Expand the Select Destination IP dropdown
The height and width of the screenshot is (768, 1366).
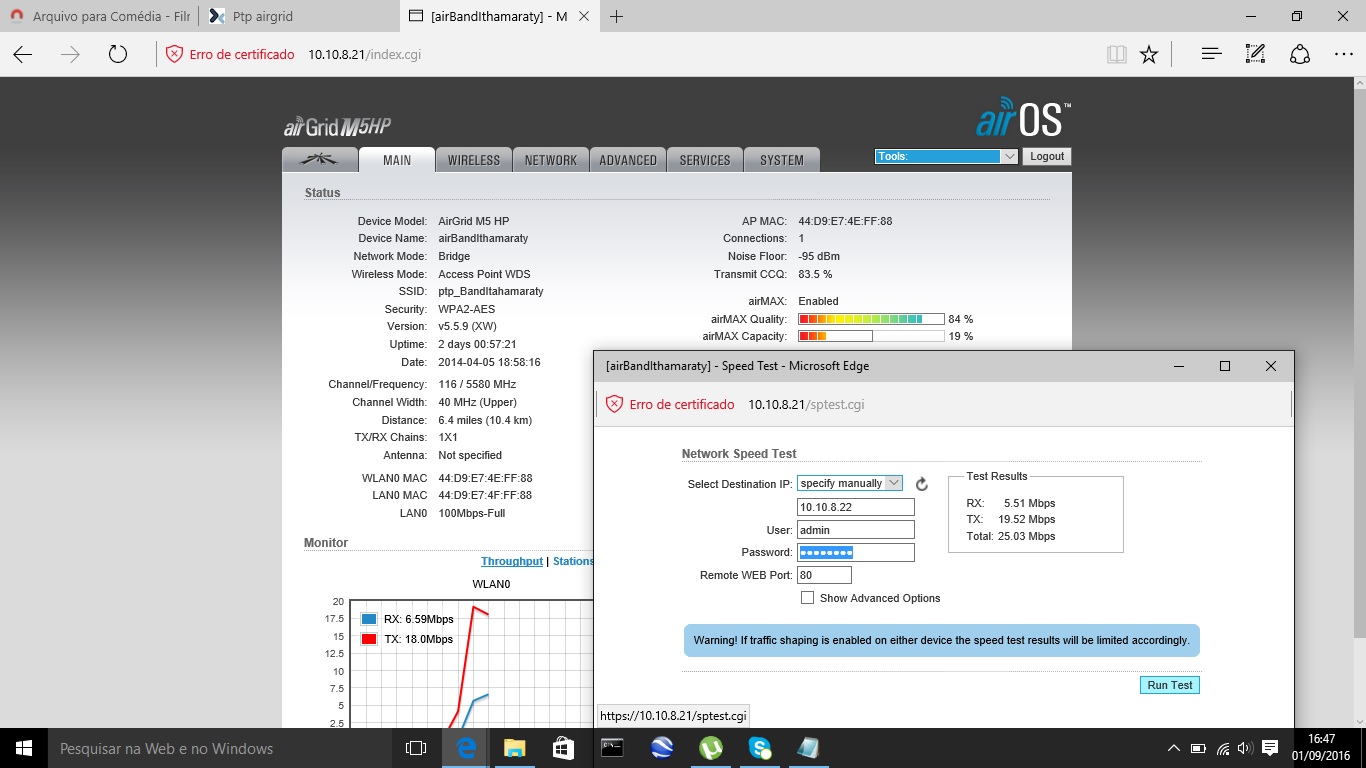850,483
